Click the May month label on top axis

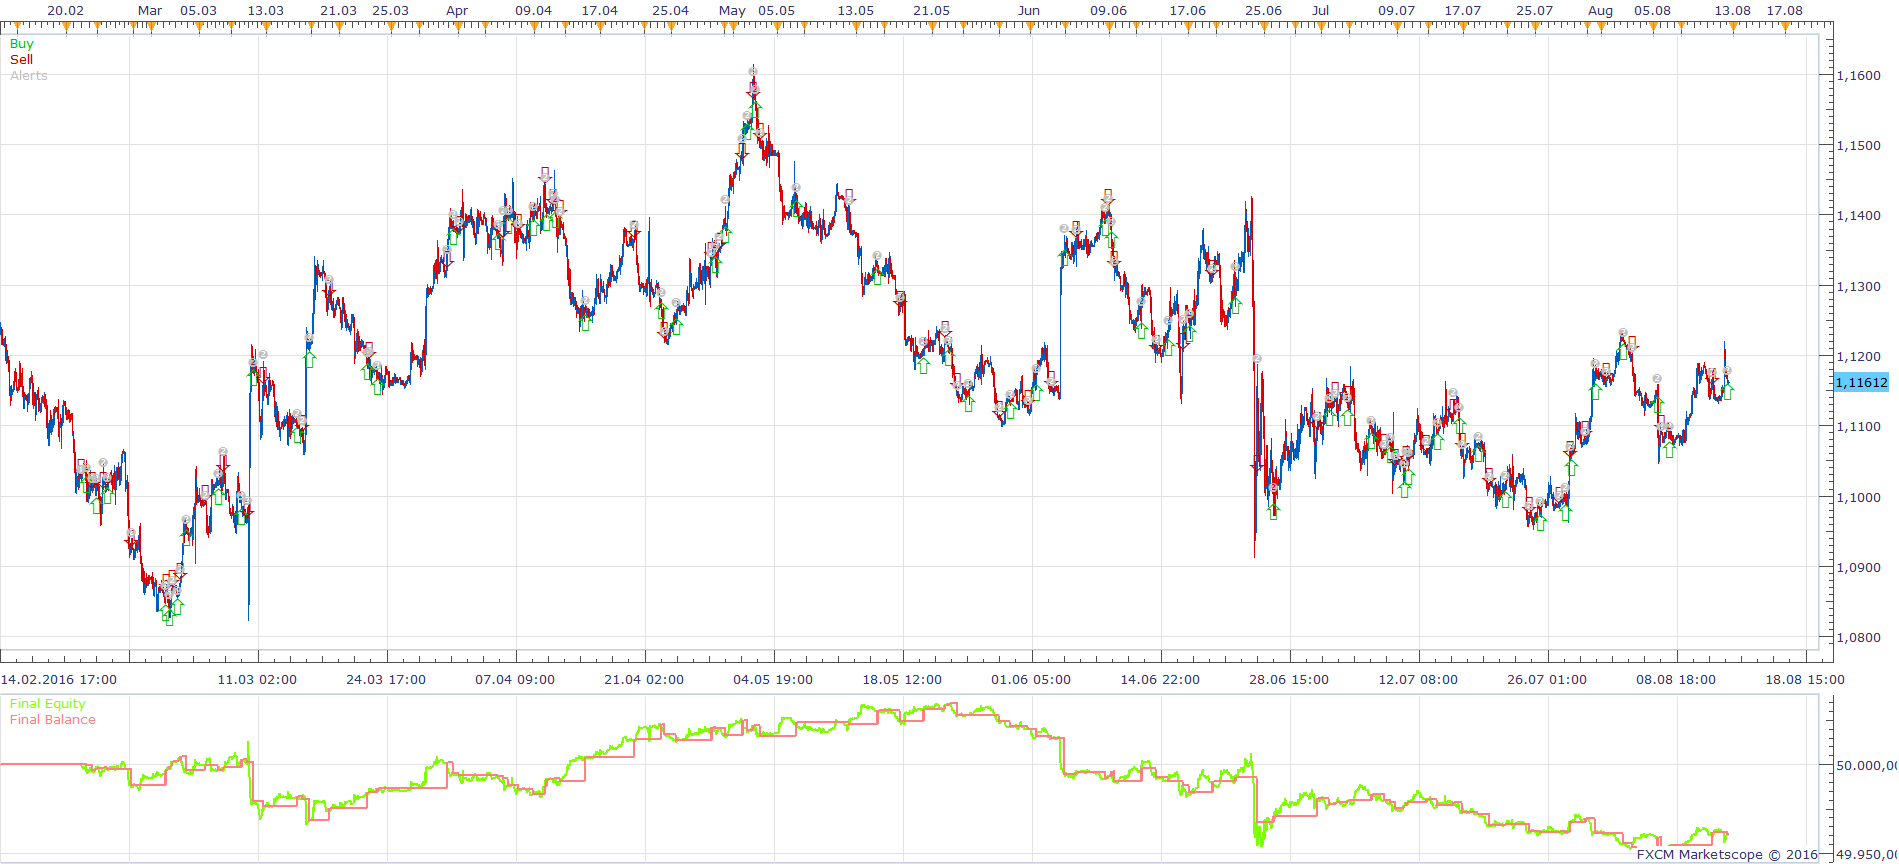tap(732, 11)
